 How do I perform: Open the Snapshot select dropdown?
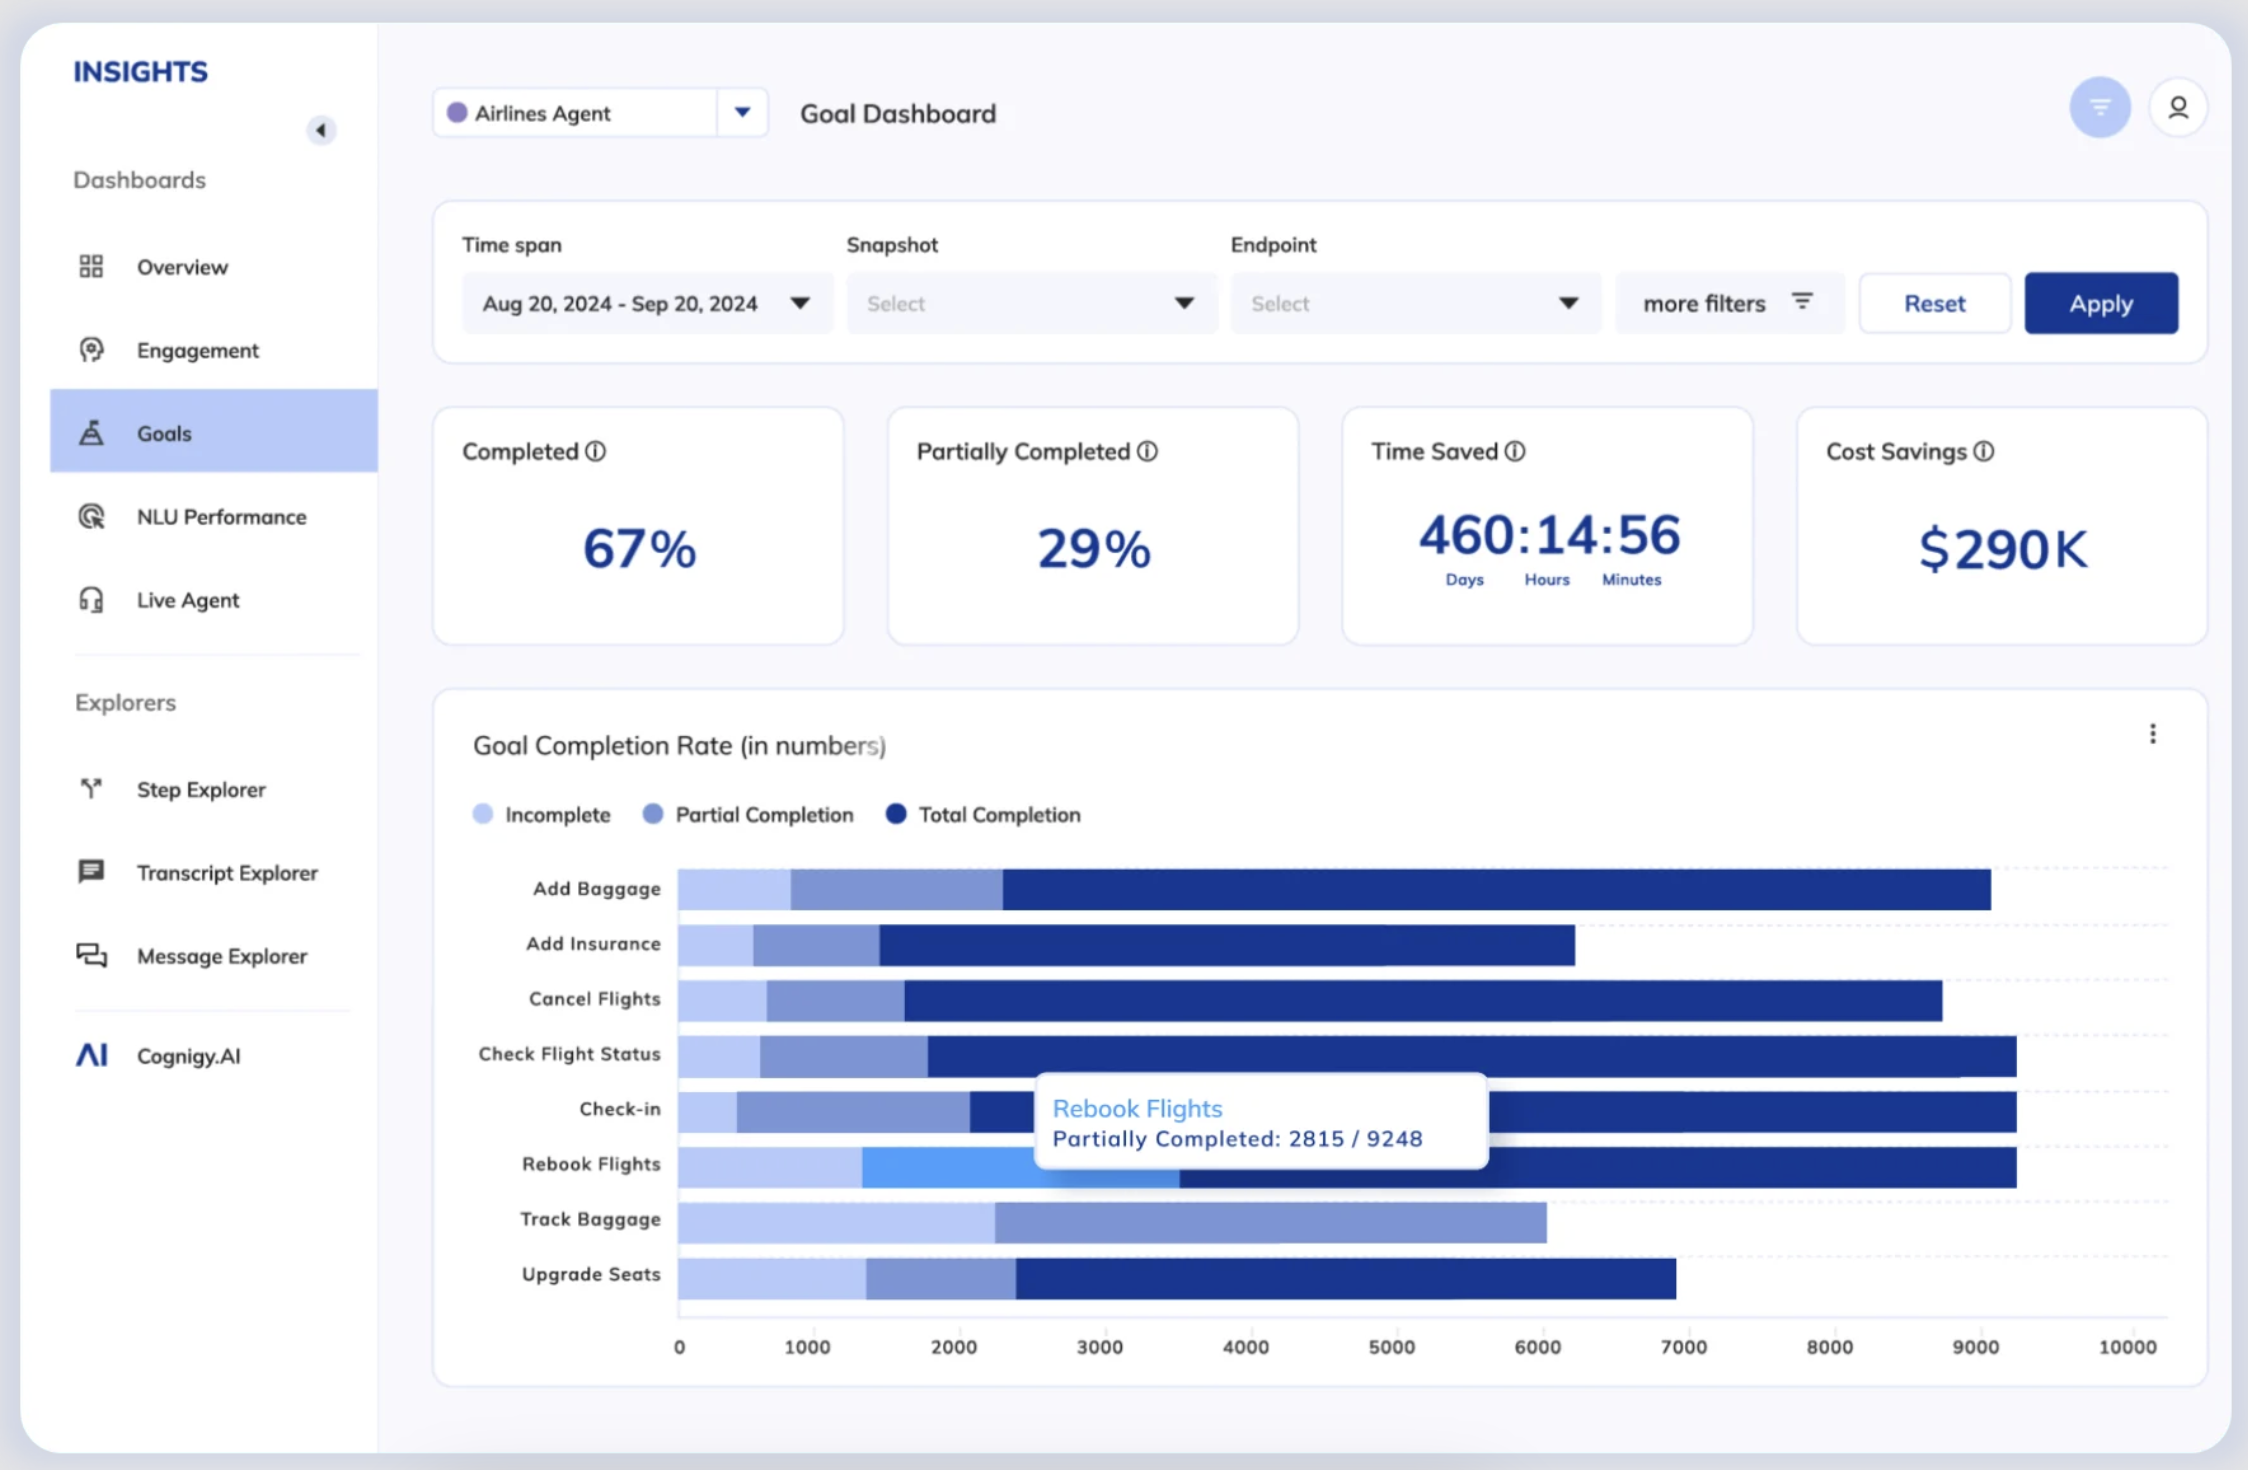[x=1031, y=303]
